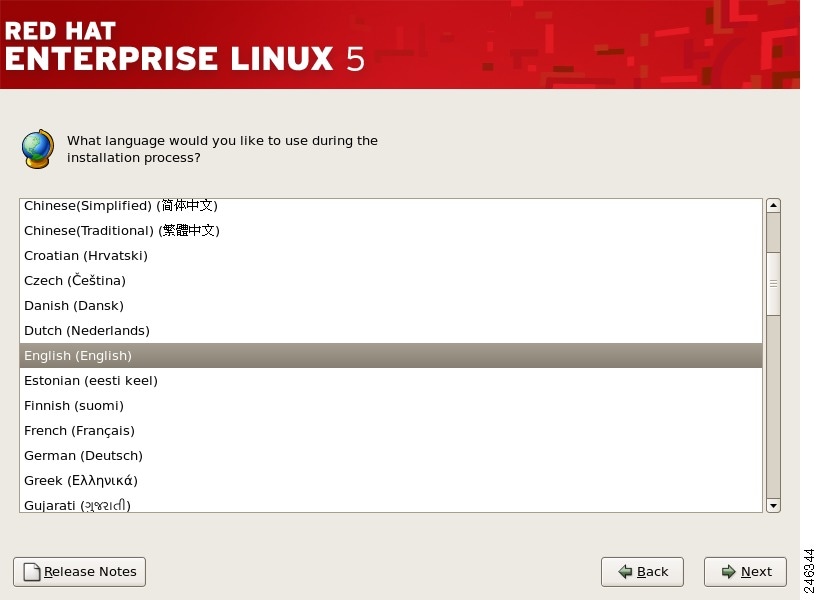Click the scrollbar up arrow
Viewport: 816px width, 600px height.
click(x=773, y=206)
